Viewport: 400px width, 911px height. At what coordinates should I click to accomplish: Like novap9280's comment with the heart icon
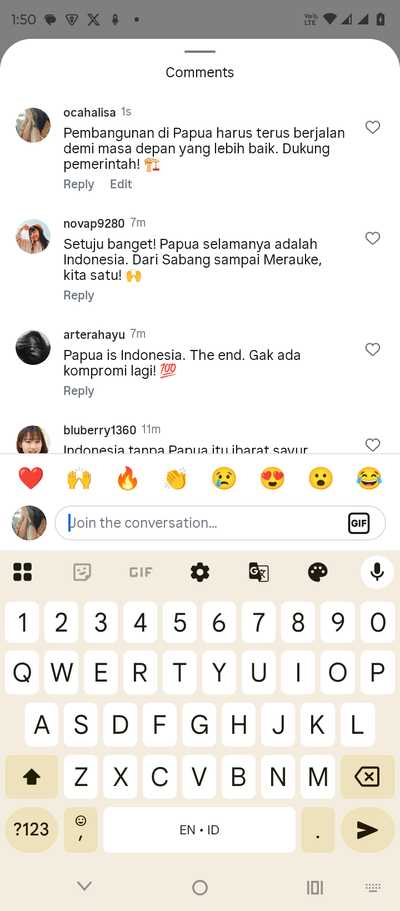[x=372, y=238]
